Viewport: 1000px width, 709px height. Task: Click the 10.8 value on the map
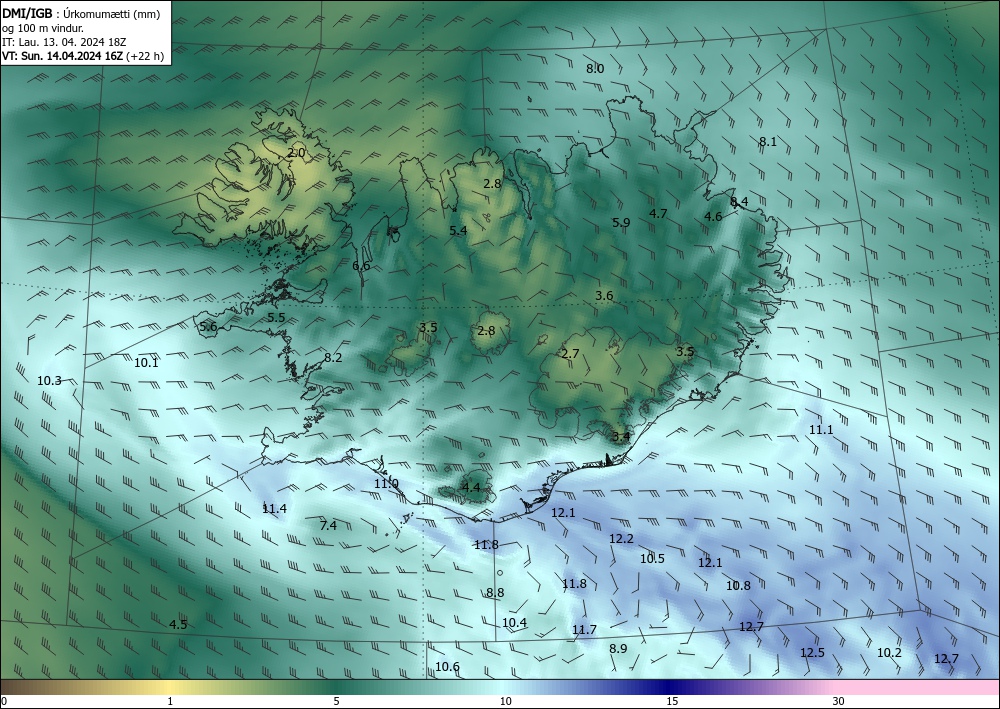739,585
